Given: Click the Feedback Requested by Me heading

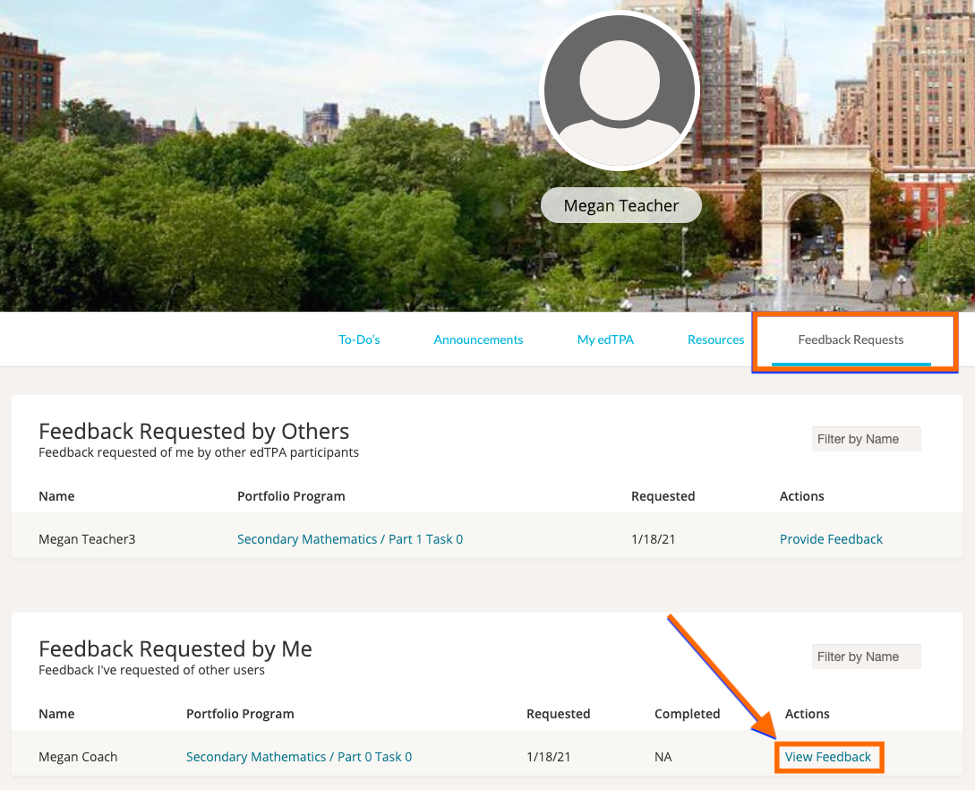Looking at the screenshot, I should [175, 649].
